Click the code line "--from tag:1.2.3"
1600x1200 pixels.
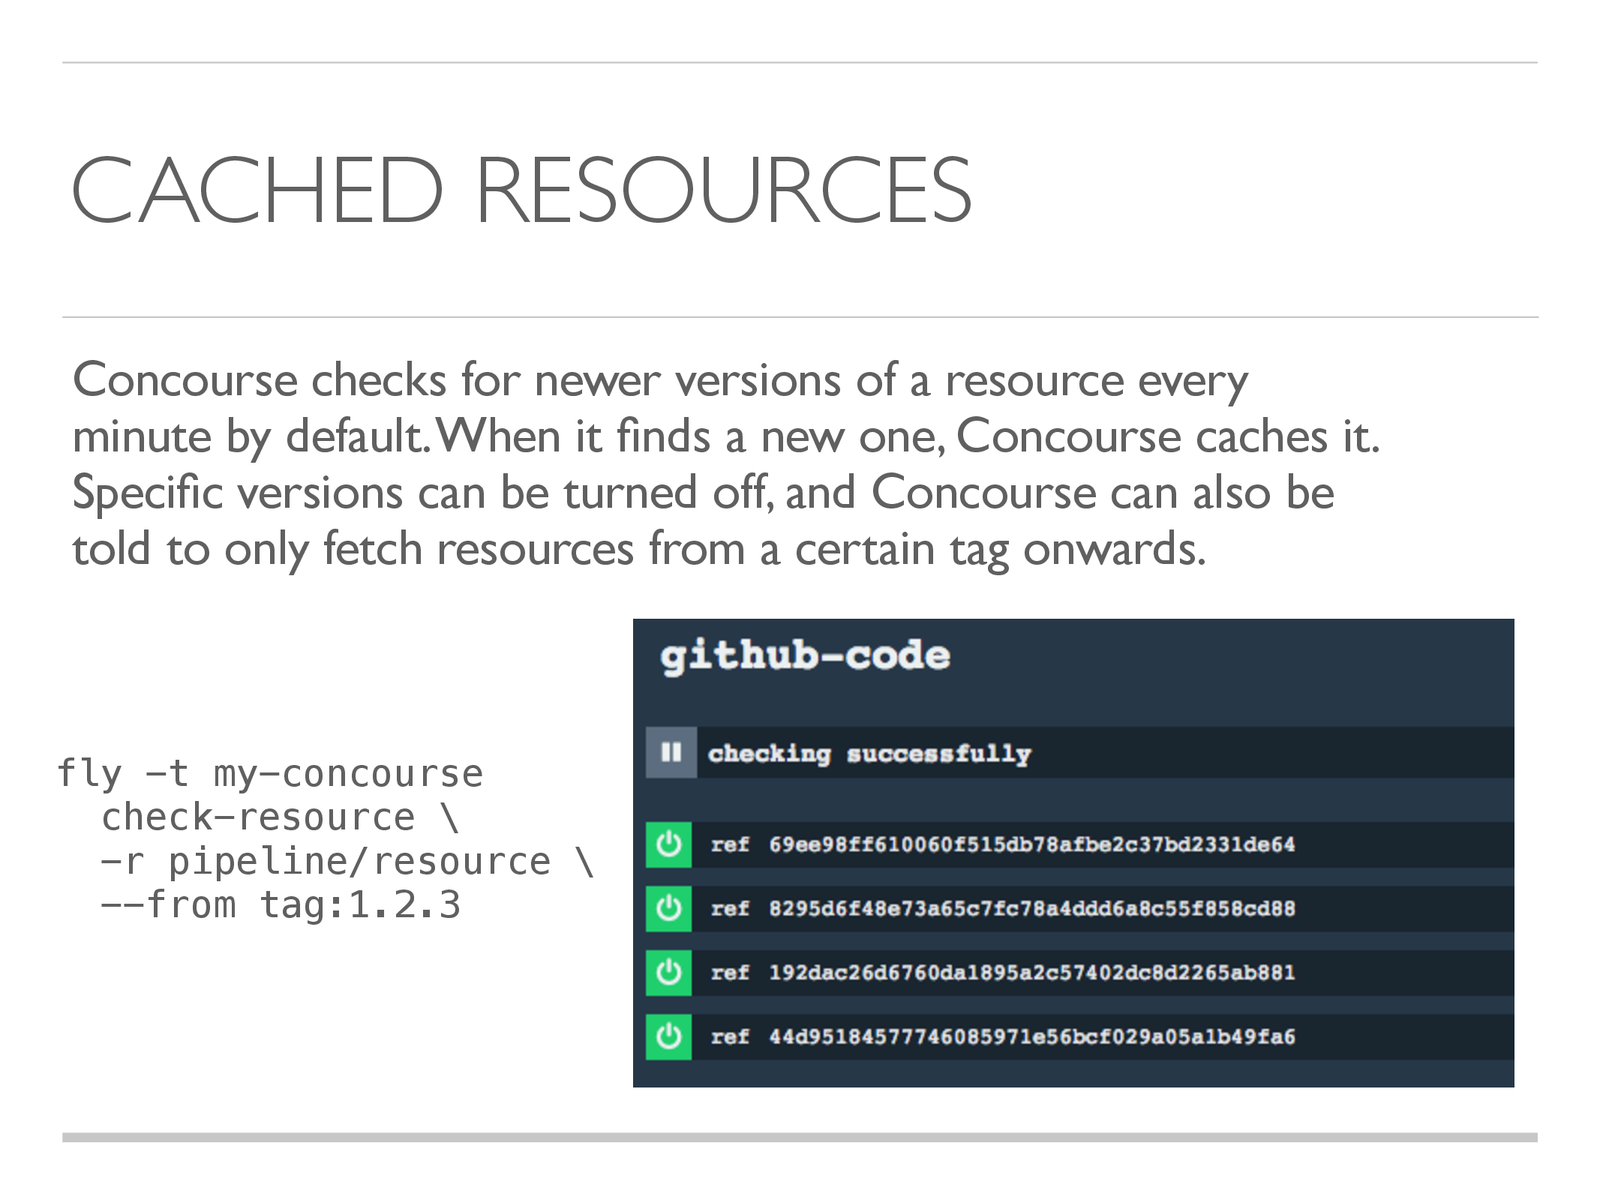pos(281,905)
